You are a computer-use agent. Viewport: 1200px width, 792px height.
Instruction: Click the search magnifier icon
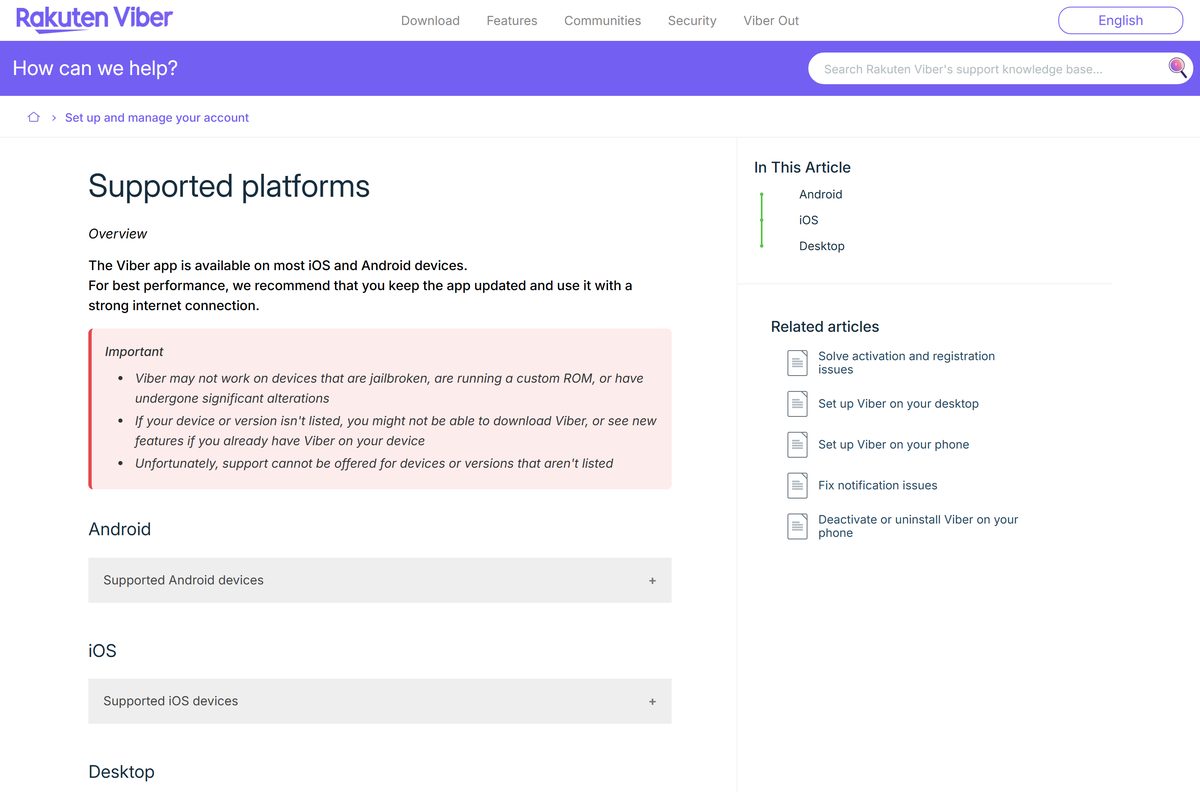[x=1178, y=68]
